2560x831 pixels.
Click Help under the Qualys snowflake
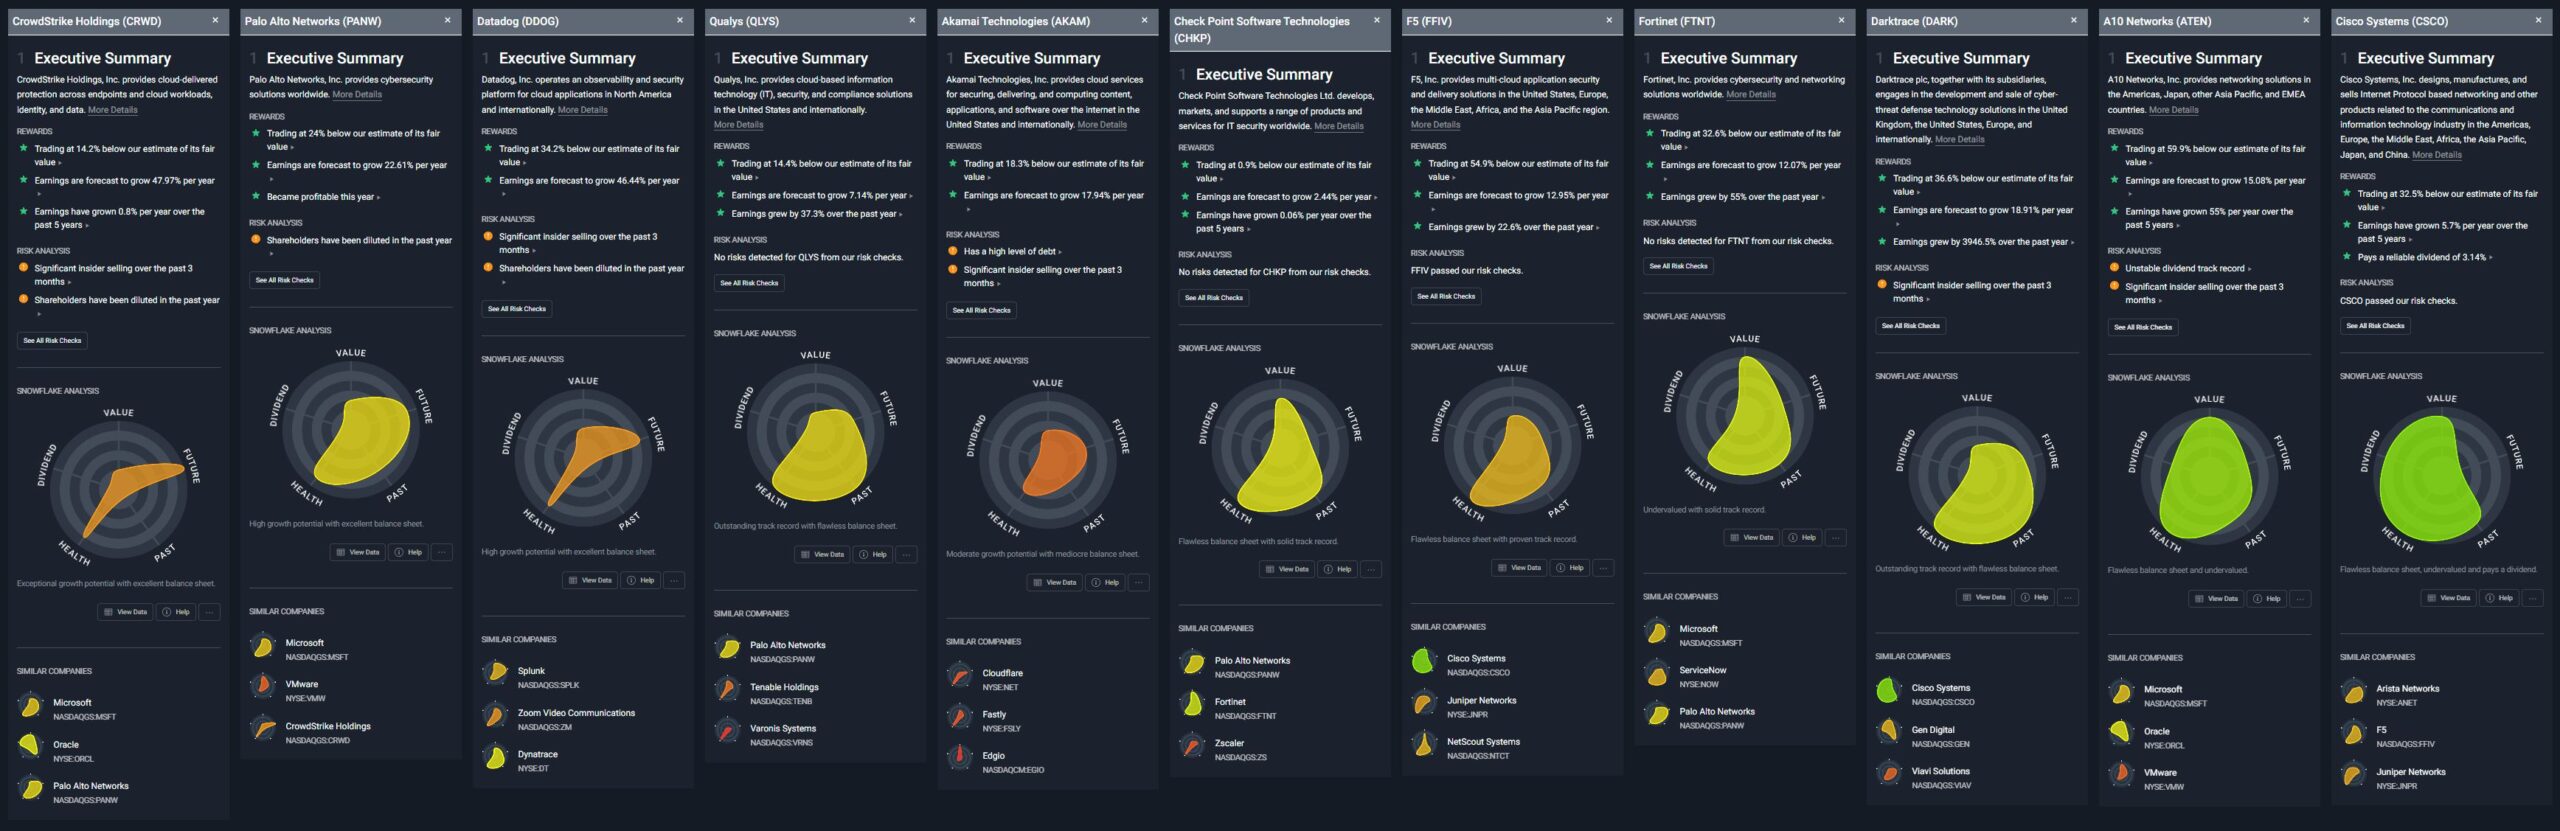click(872, 554)
